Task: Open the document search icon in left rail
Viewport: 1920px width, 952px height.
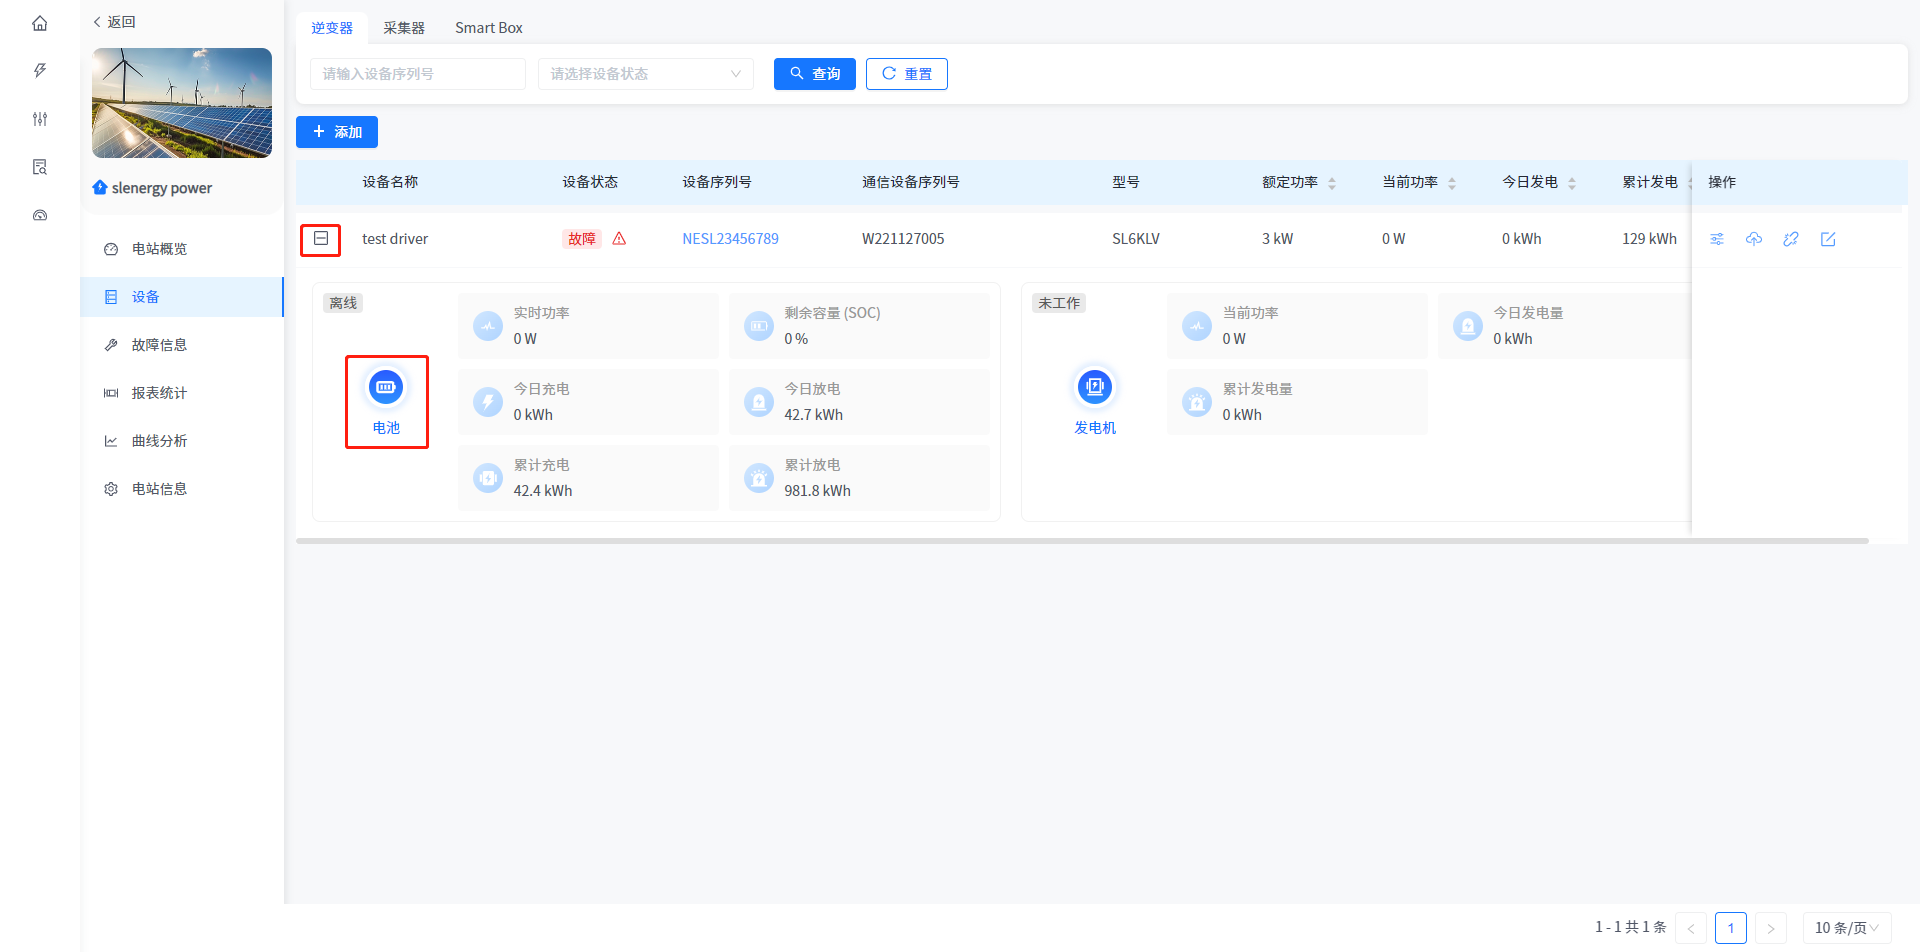Action: [40, 167]
